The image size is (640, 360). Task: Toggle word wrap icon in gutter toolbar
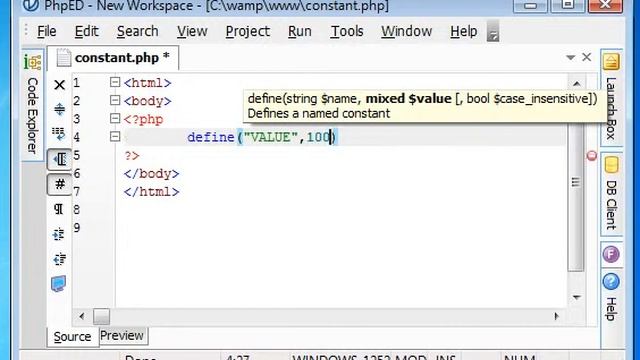click(59, 133)
